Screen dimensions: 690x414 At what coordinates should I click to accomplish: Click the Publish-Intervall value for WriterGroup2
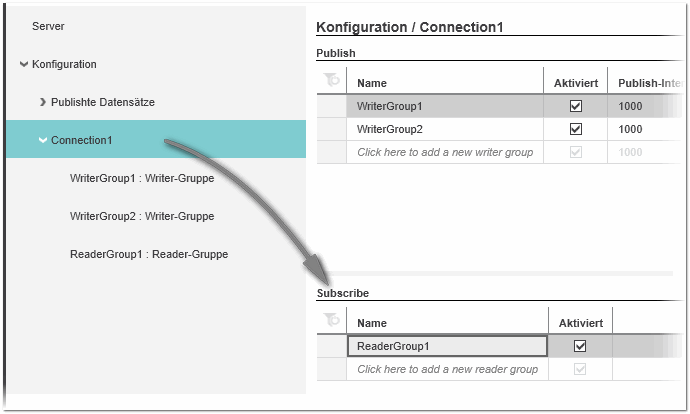(x=631, y=129)
